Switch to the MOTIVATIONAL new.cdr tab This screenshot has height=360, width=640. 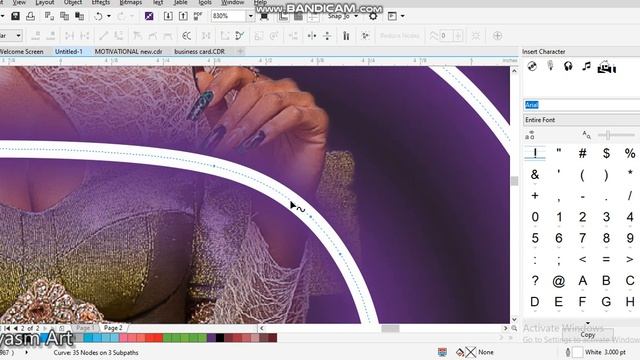click(128, 51)
